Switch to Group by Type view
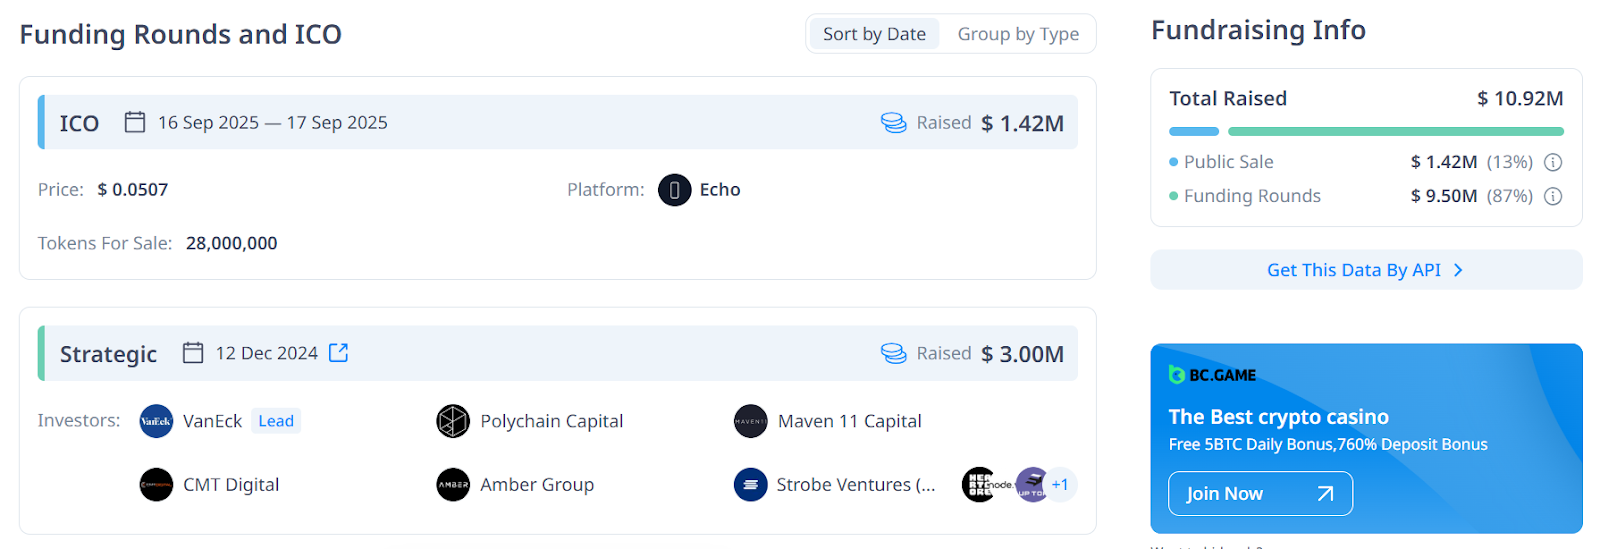The height and width of the screenshot is (549, 1600). [1018, 34]
